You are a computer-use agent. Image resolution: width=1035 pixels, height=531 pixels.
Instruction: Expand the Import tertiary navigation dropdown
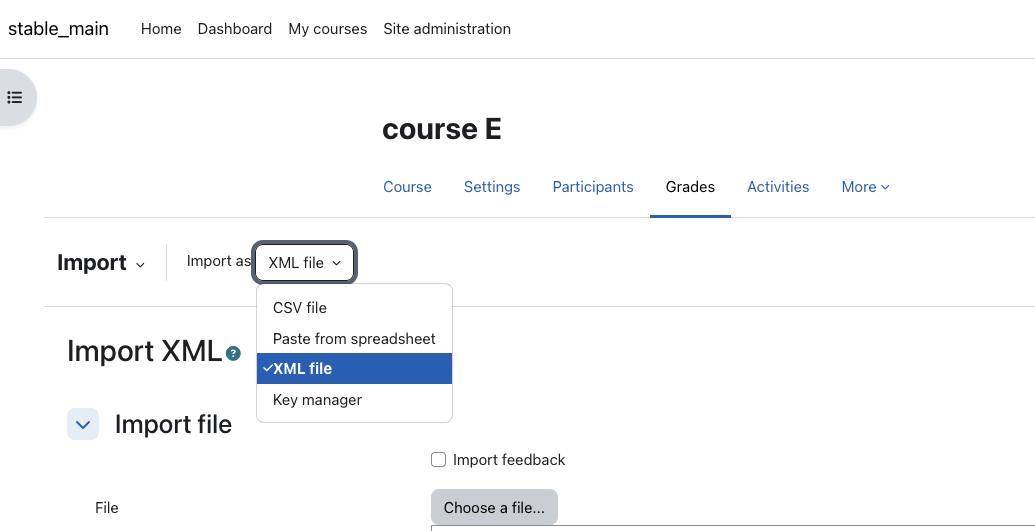(x=101, y=263)
